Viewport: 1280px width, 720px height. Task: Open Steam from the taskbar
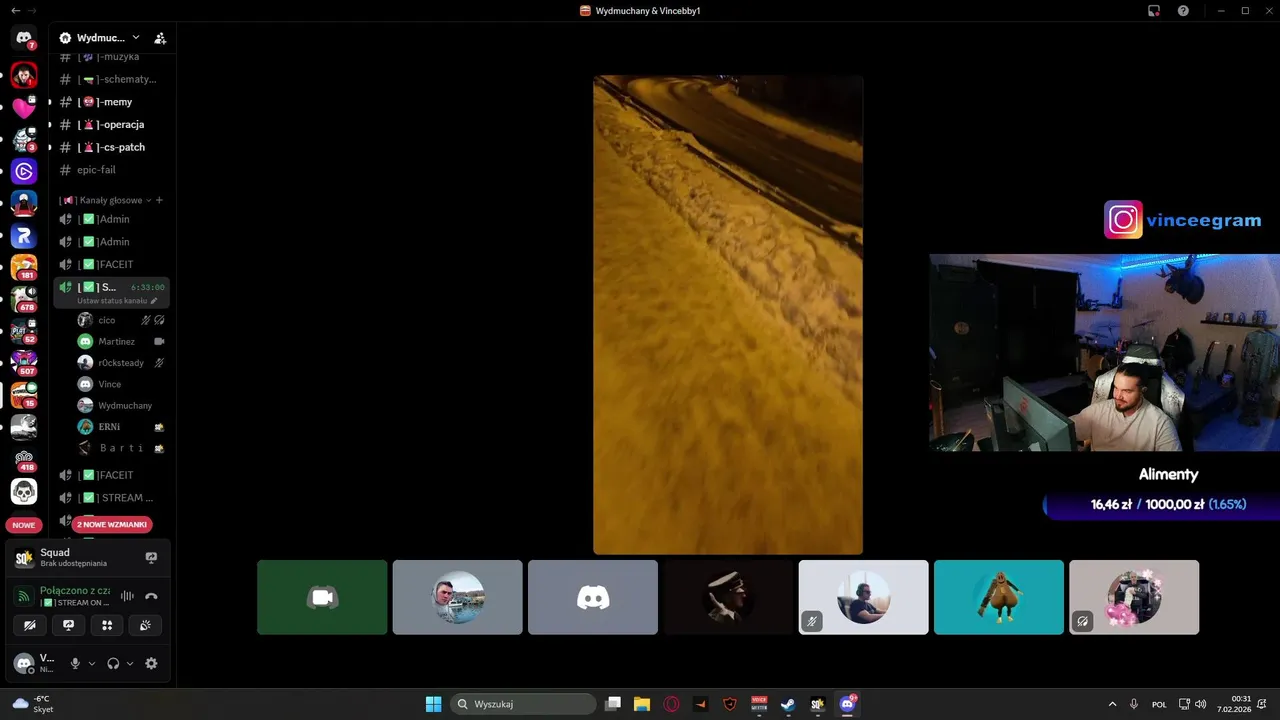click(788, 704)
